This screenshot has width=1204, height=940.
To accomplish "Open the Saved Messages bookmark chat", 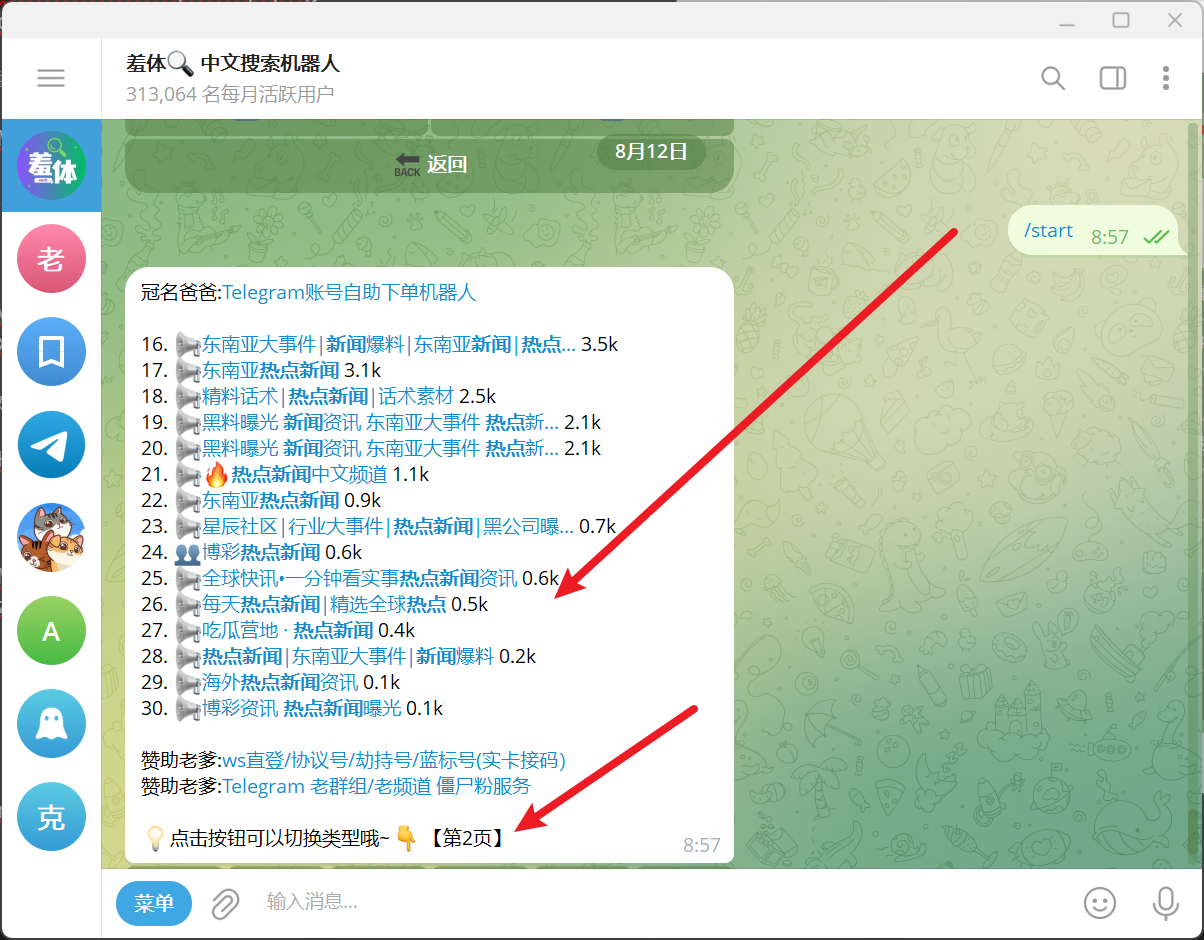I will 51,351.
